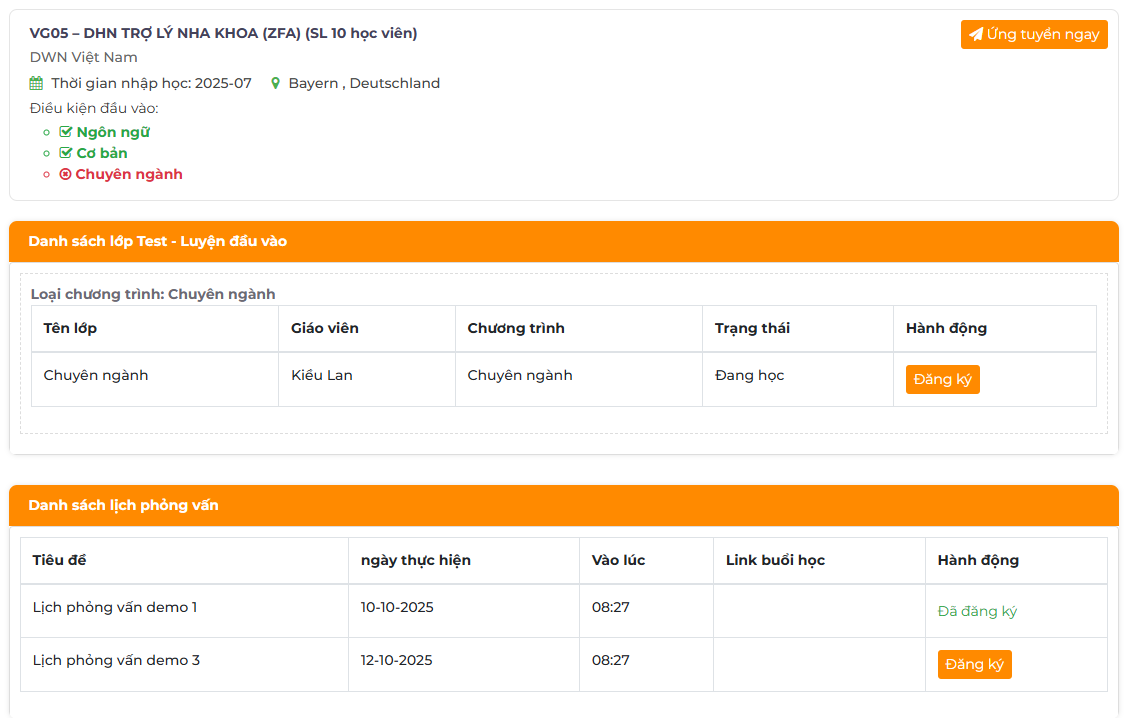Click the Tên lớp column header

click(x=70, y=328)
